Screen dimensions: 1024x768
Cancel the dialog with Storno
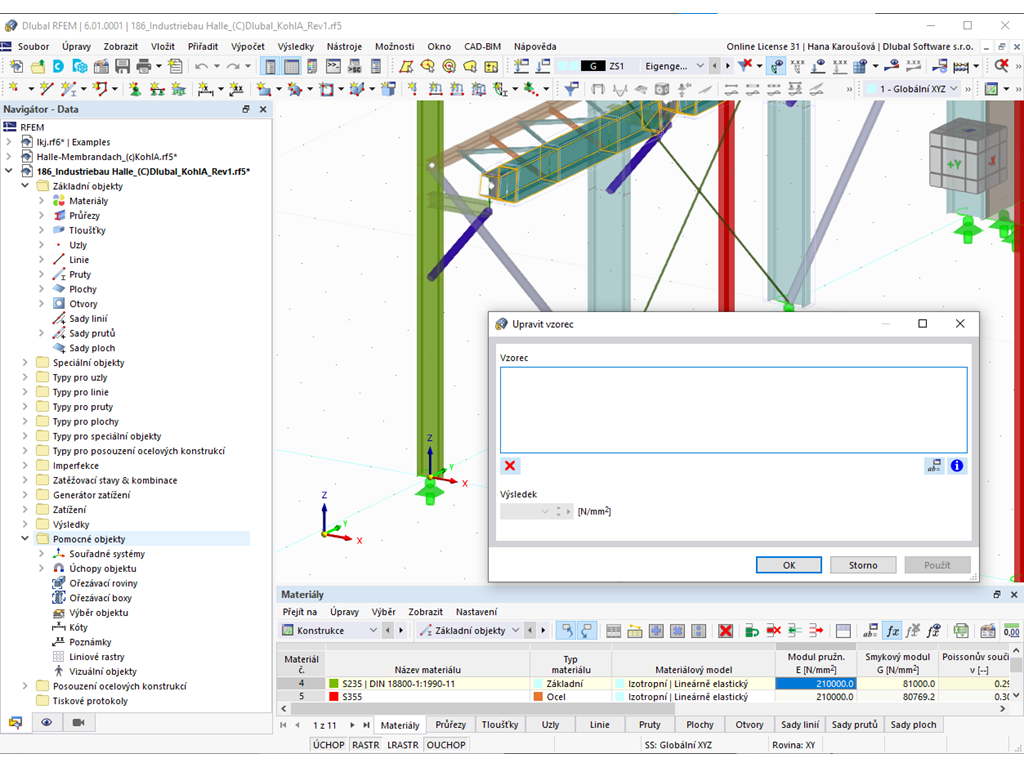tap(863, 565)
